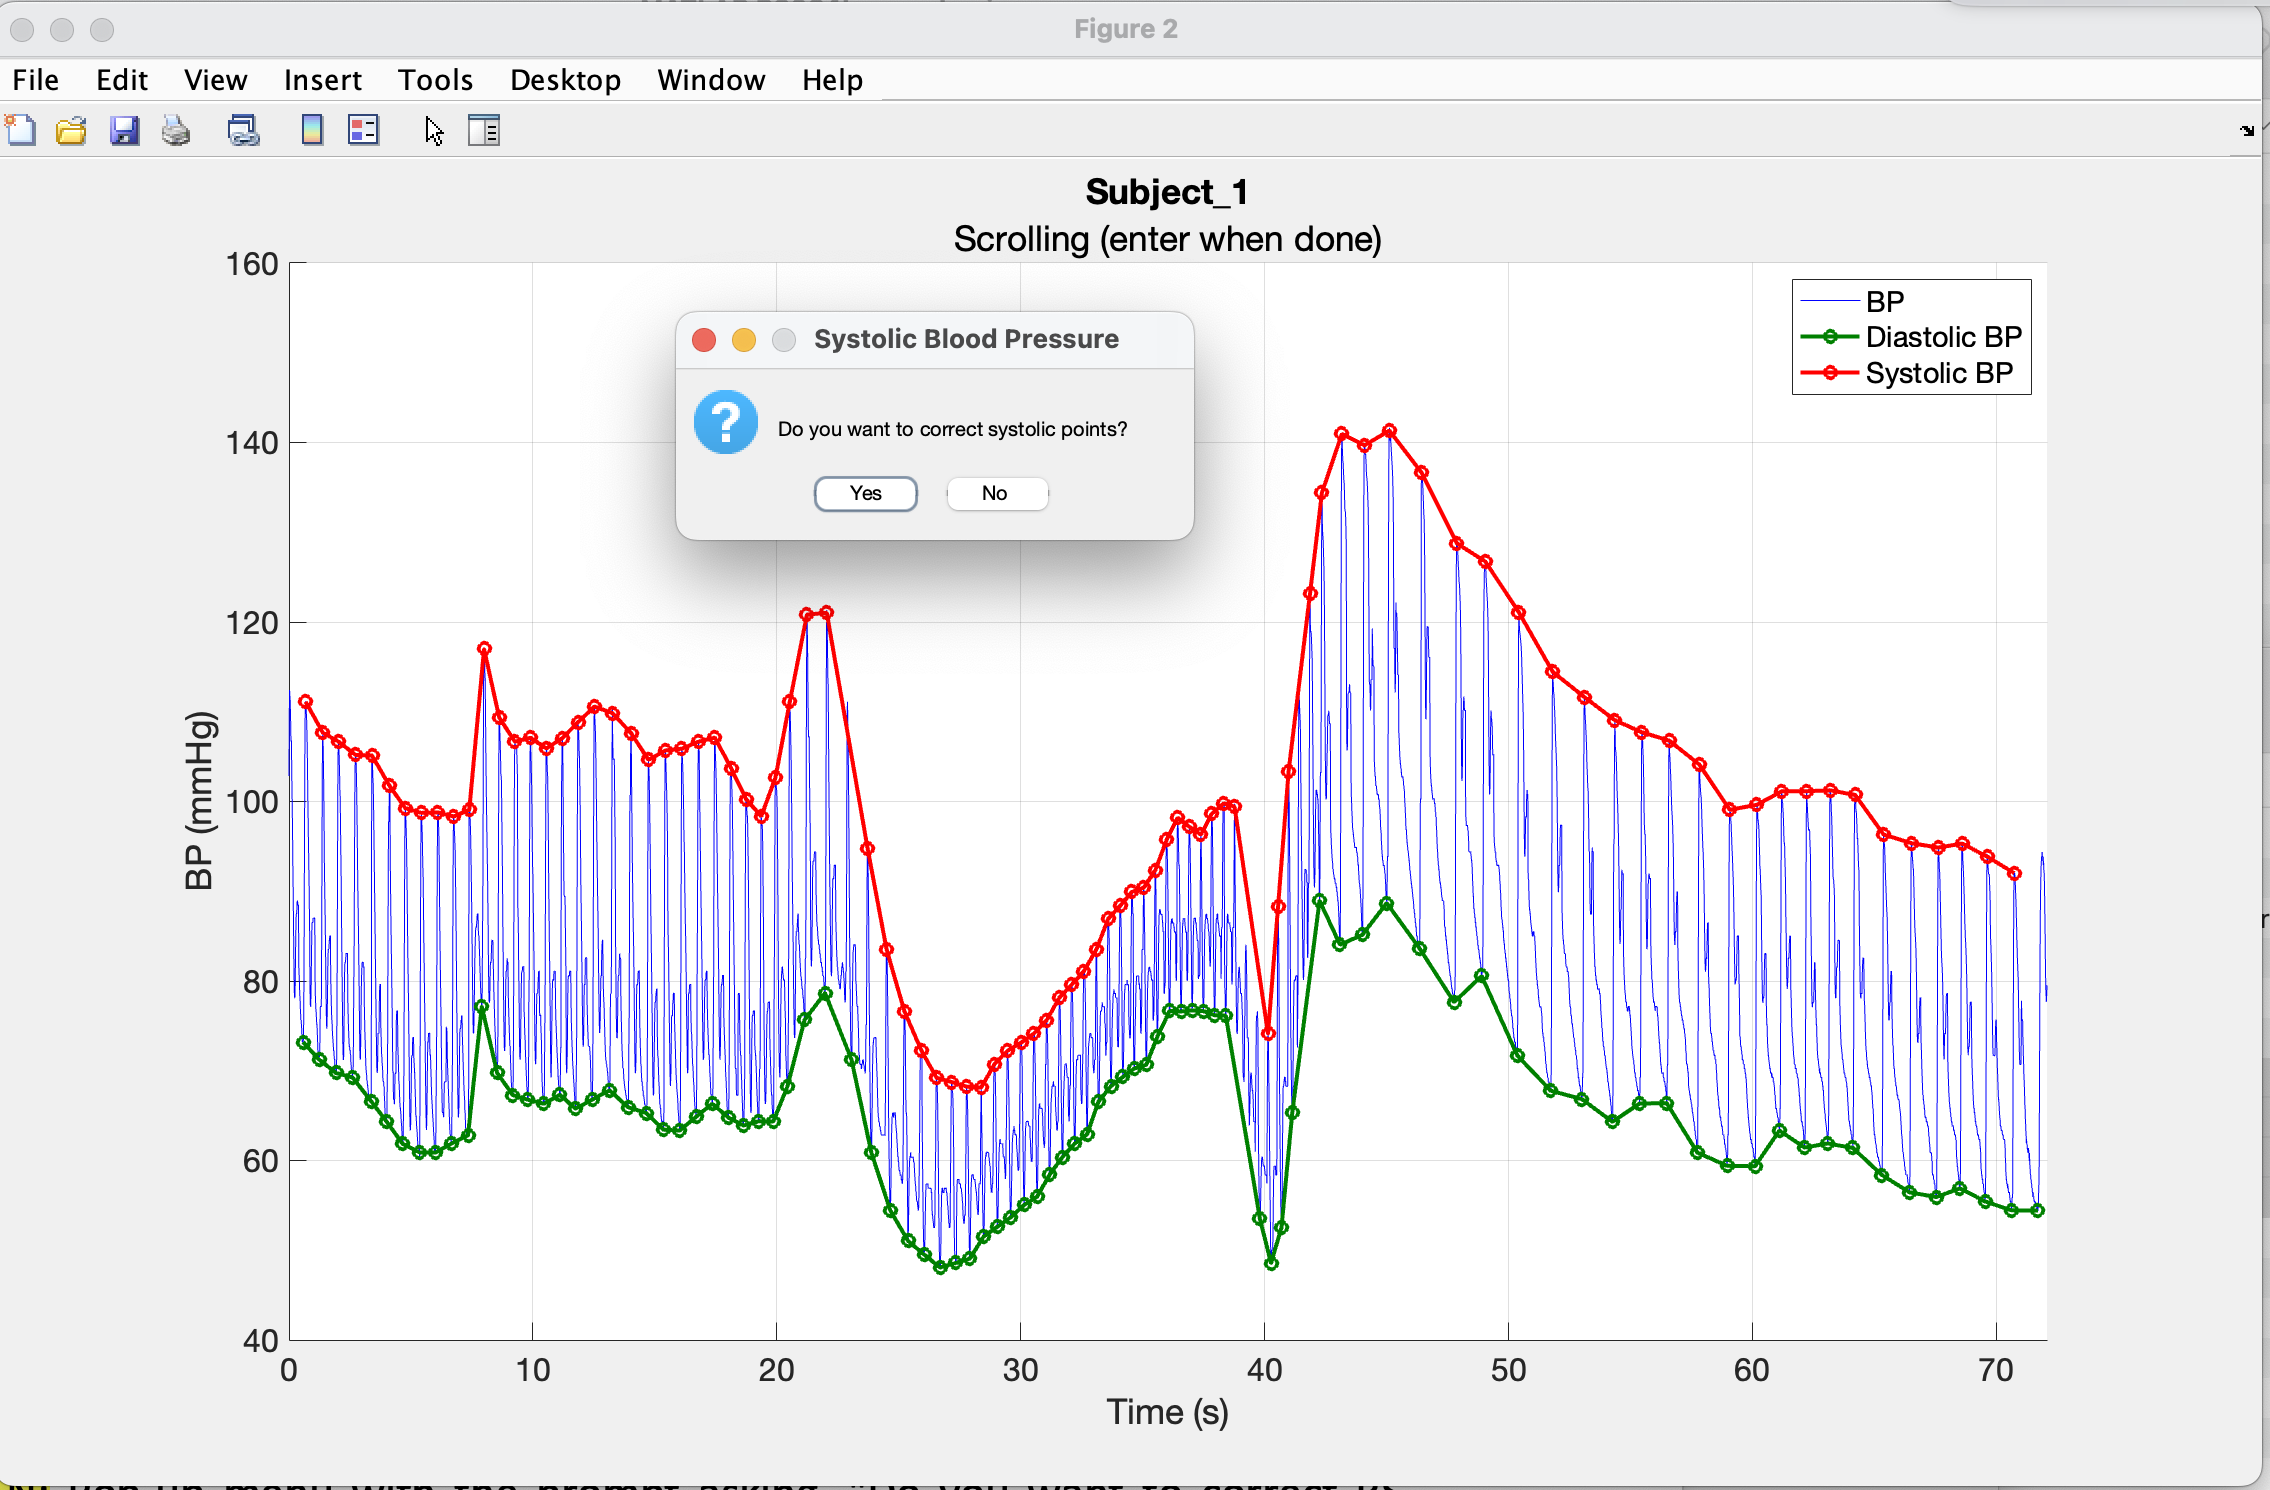This screenshot has height=1490, width=2270.
Task: Toggle the Insert Legend icon
Action: (x=363, y=131)
